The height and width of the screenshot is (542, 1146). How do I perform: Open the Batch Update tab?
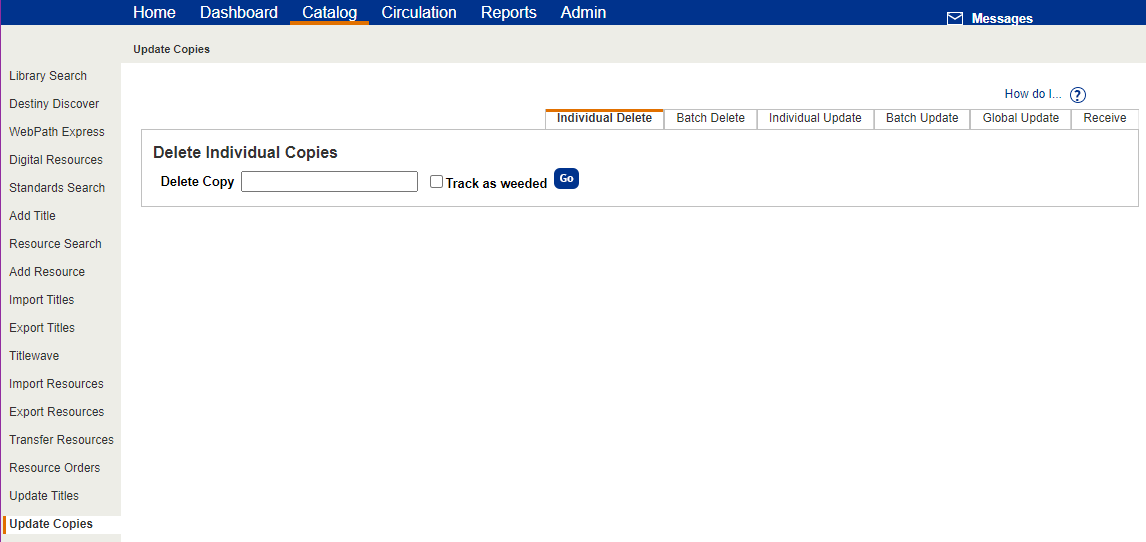[922, 118]
